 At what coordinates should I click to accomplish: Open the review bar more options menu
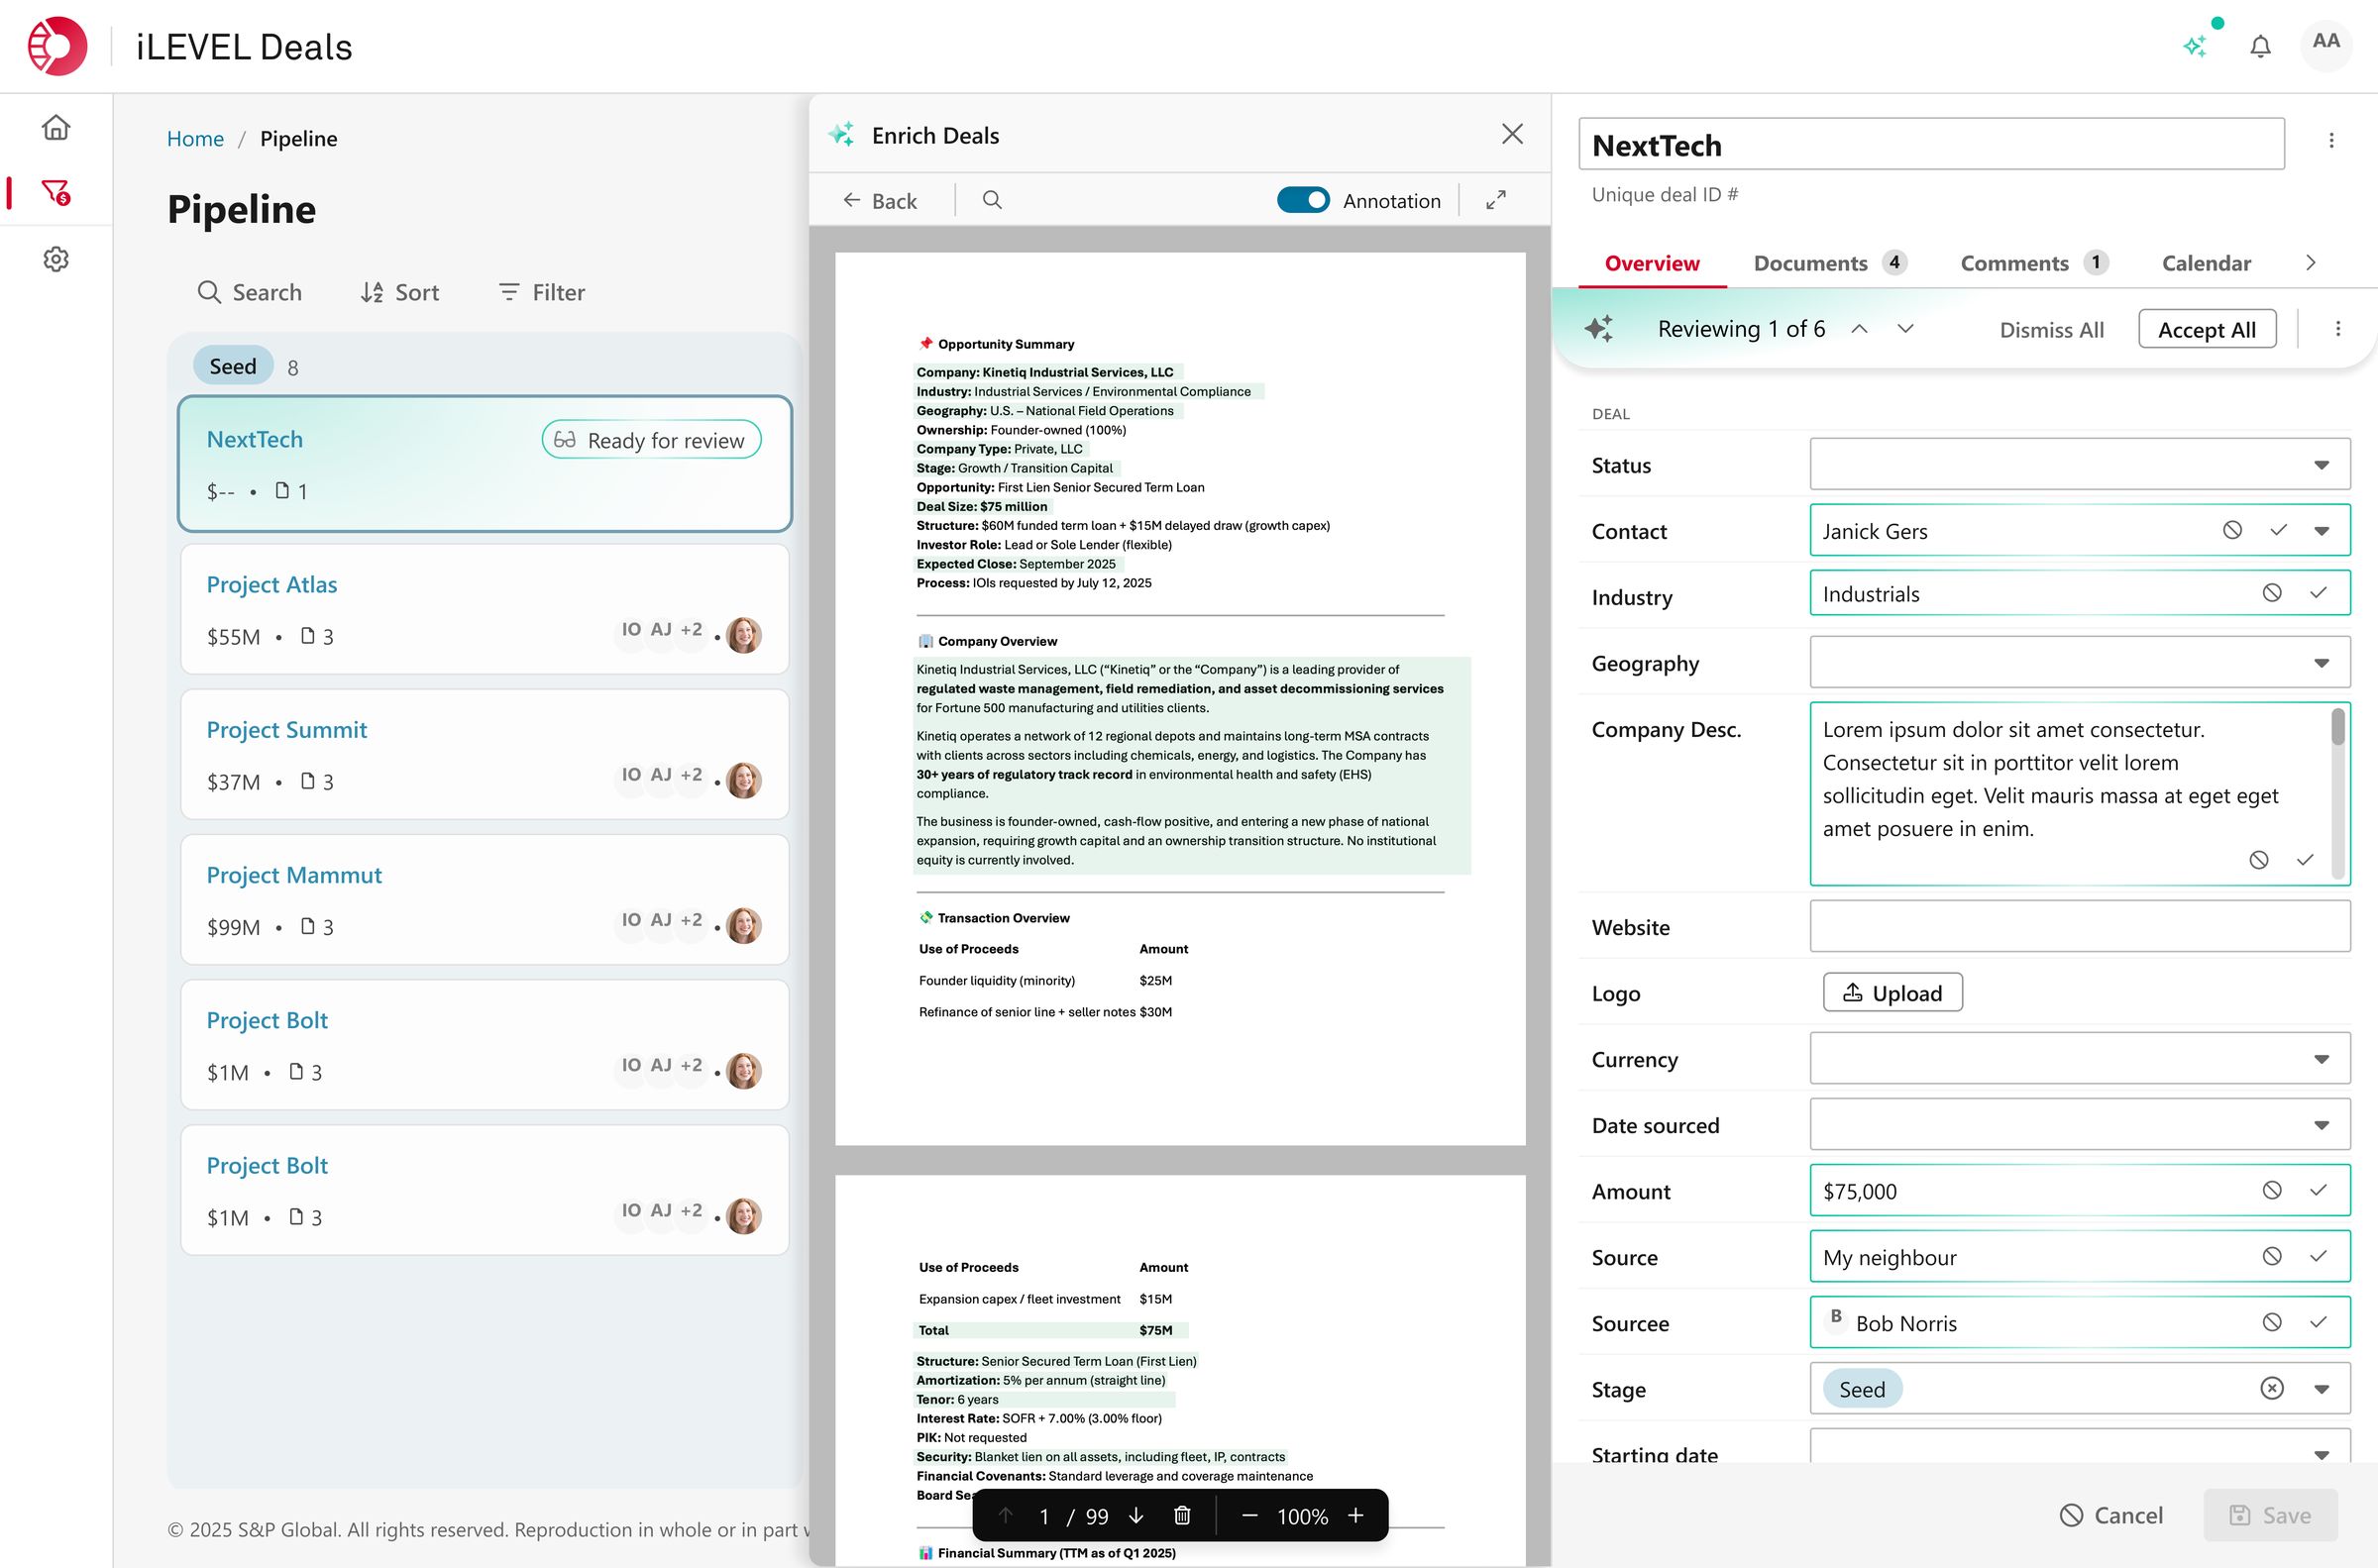coord(2338,329)
